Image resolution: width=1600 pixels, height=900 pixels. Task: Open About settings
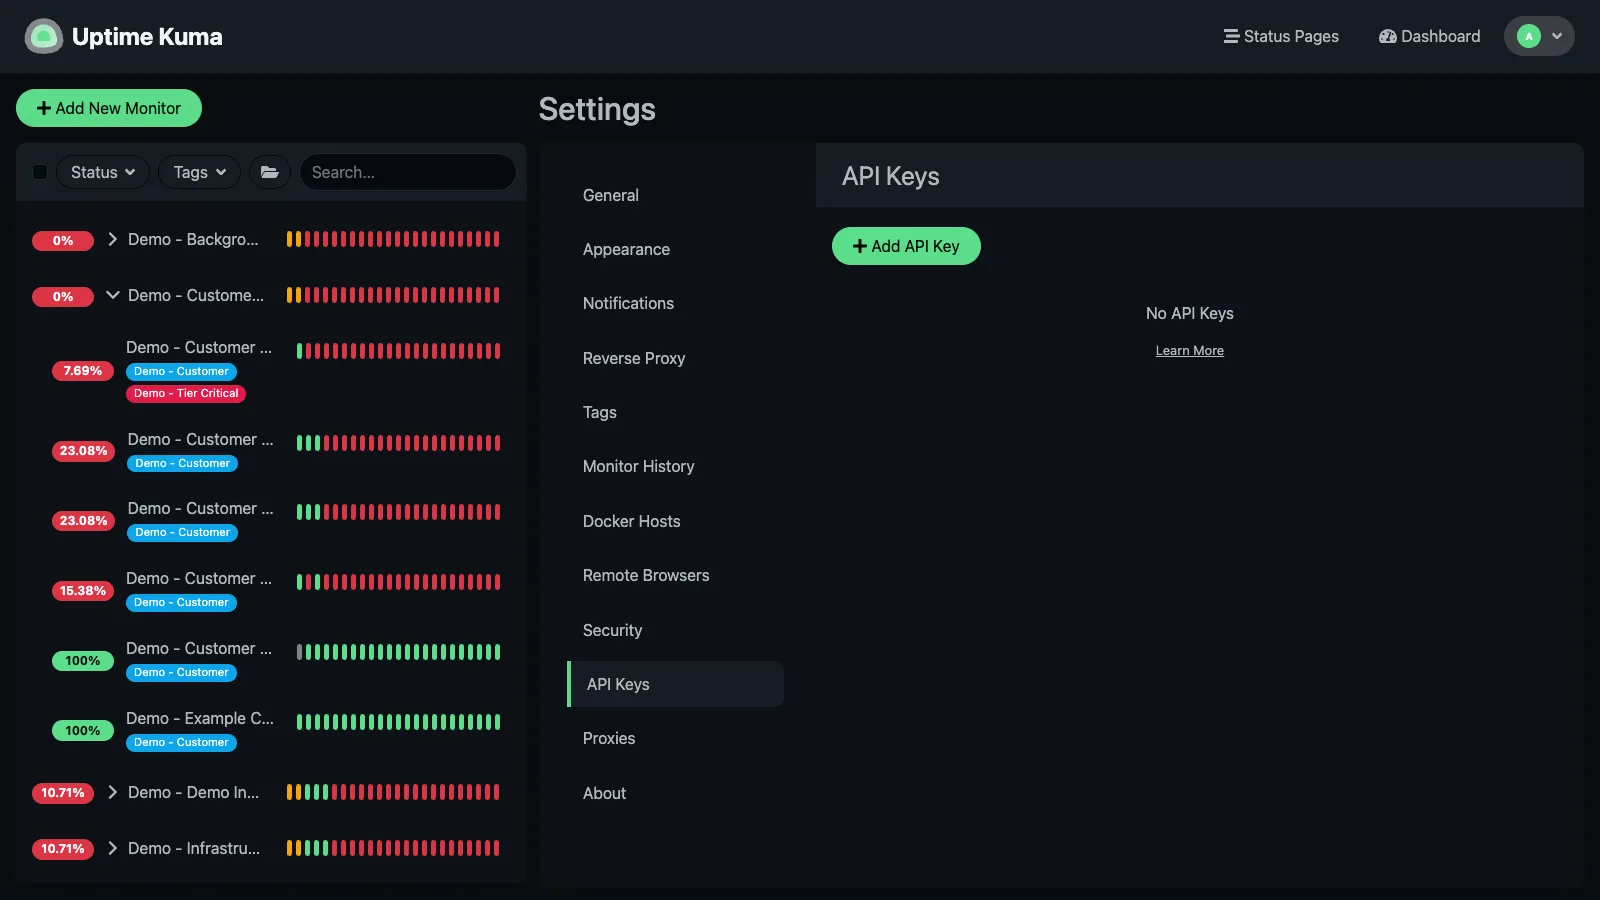point(675,793)
